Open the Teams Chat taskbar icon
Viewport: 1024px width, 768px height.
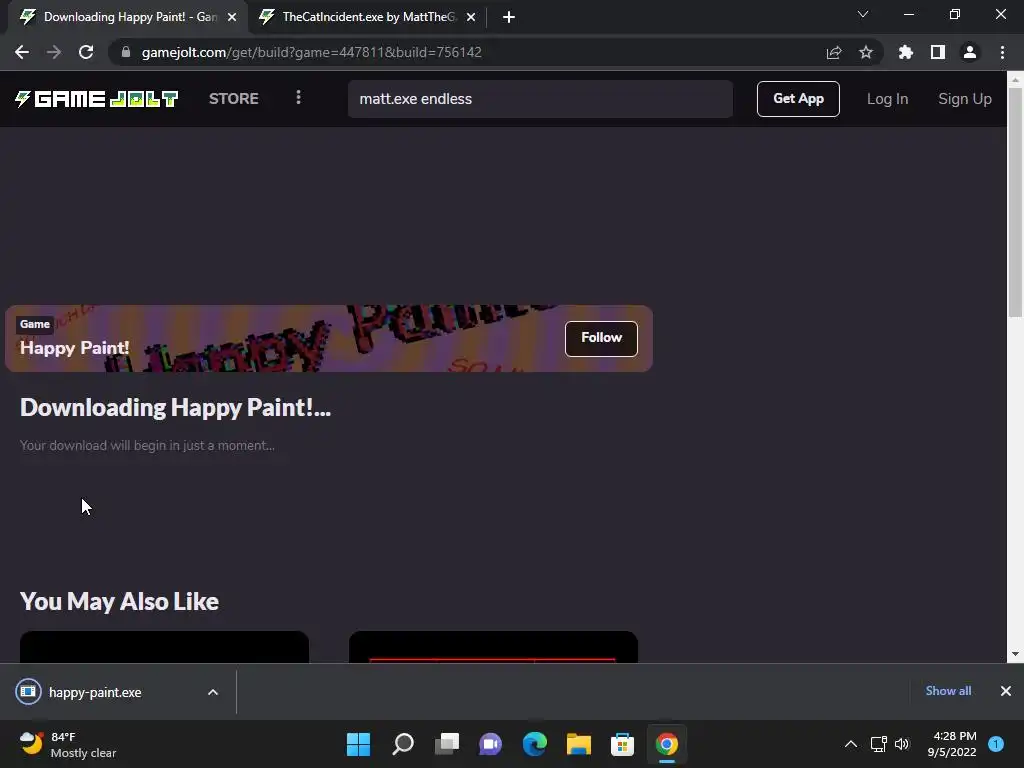(x=490, y=744)
